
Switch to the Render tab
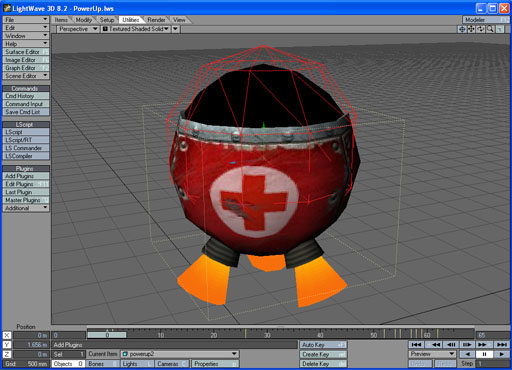tap(156, 20)
